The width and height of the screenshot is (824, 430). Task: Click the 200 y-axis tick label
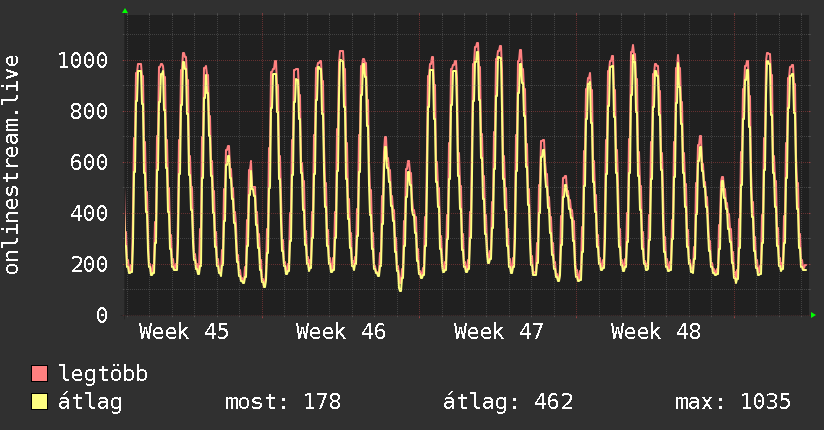pos(89,265)
